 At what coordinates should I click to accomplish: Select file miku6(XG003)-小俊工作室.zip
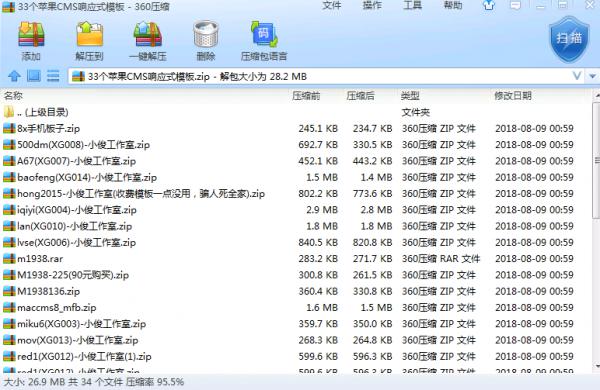point(297,324)
